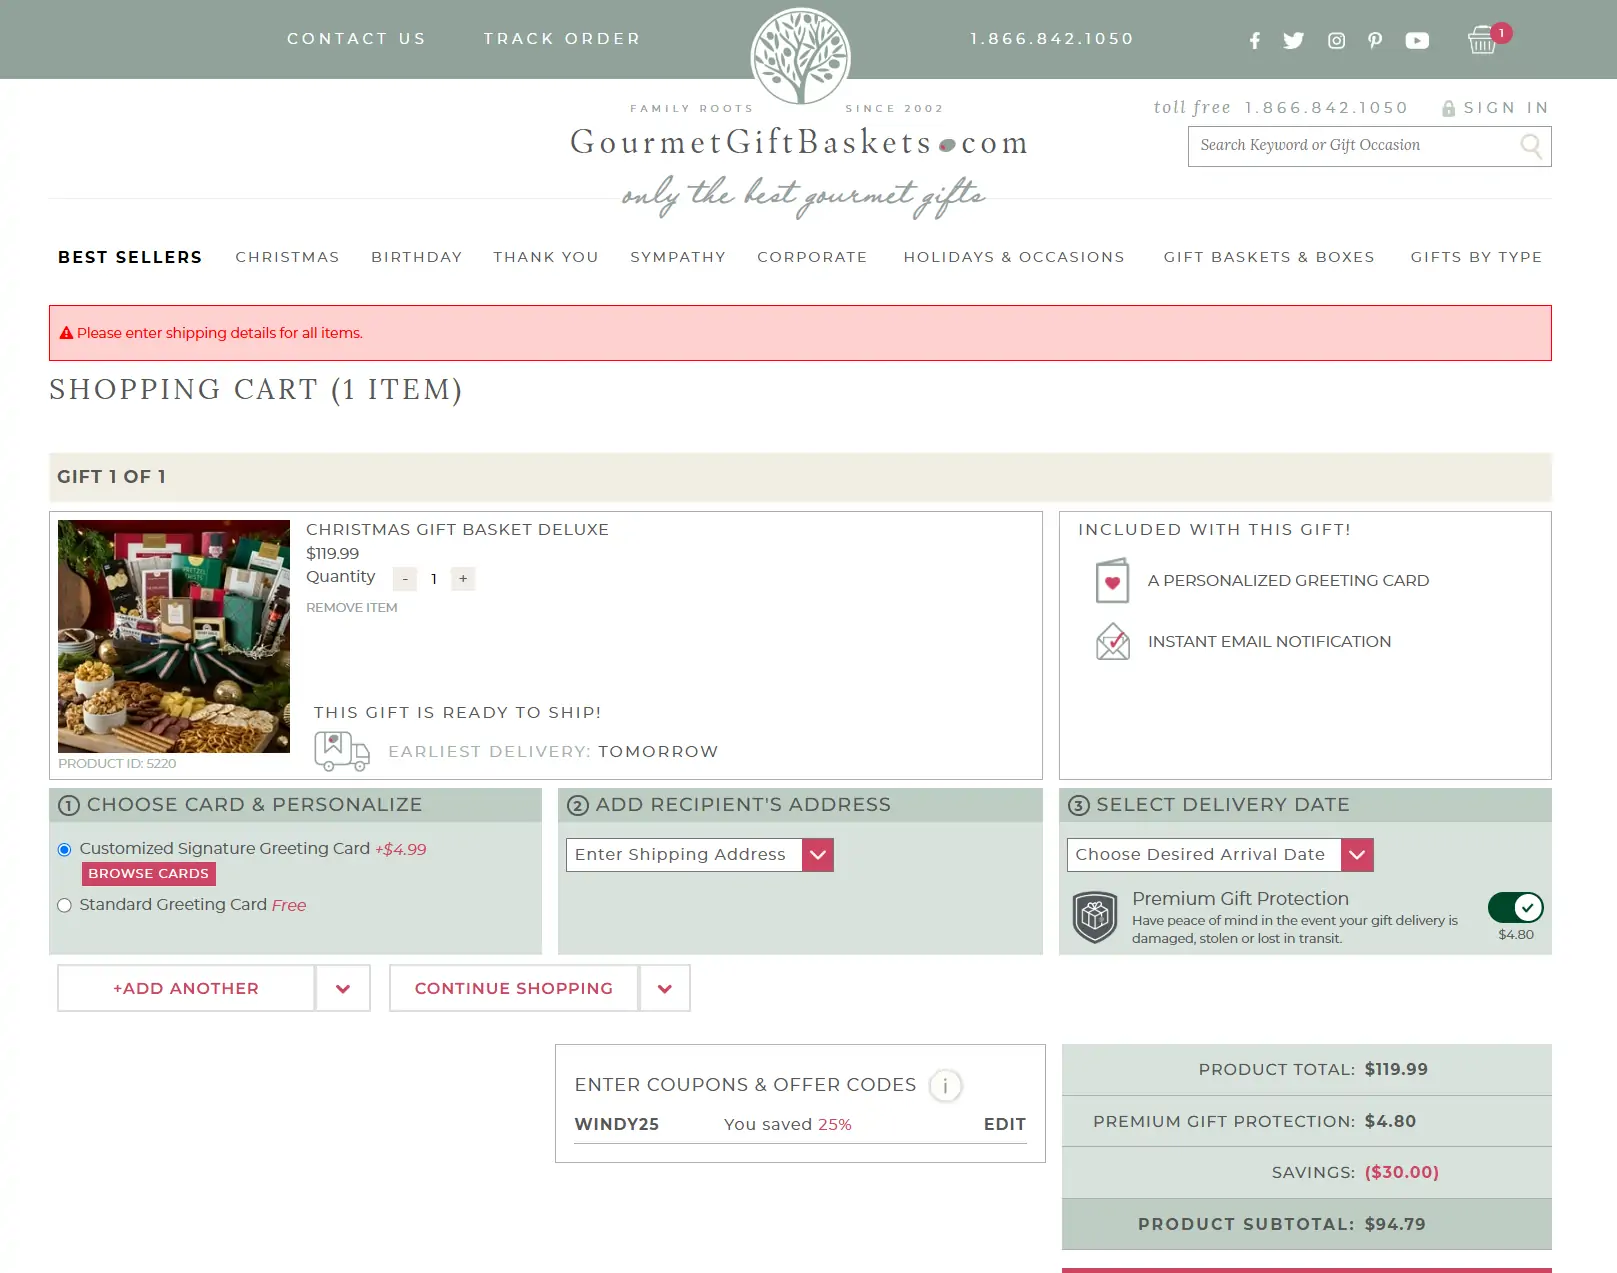Open the YouTube channel icon

(x=1417, y=40)
